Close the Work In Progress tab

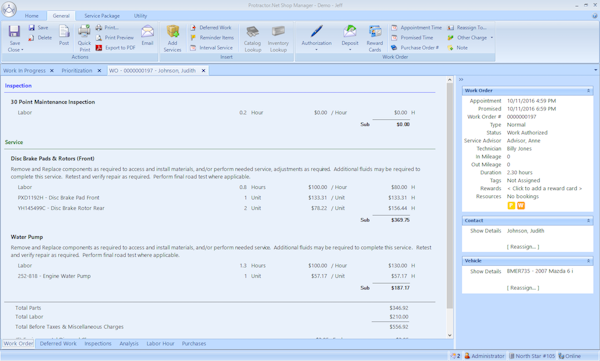pyautogui.click(x=52, y=70)
